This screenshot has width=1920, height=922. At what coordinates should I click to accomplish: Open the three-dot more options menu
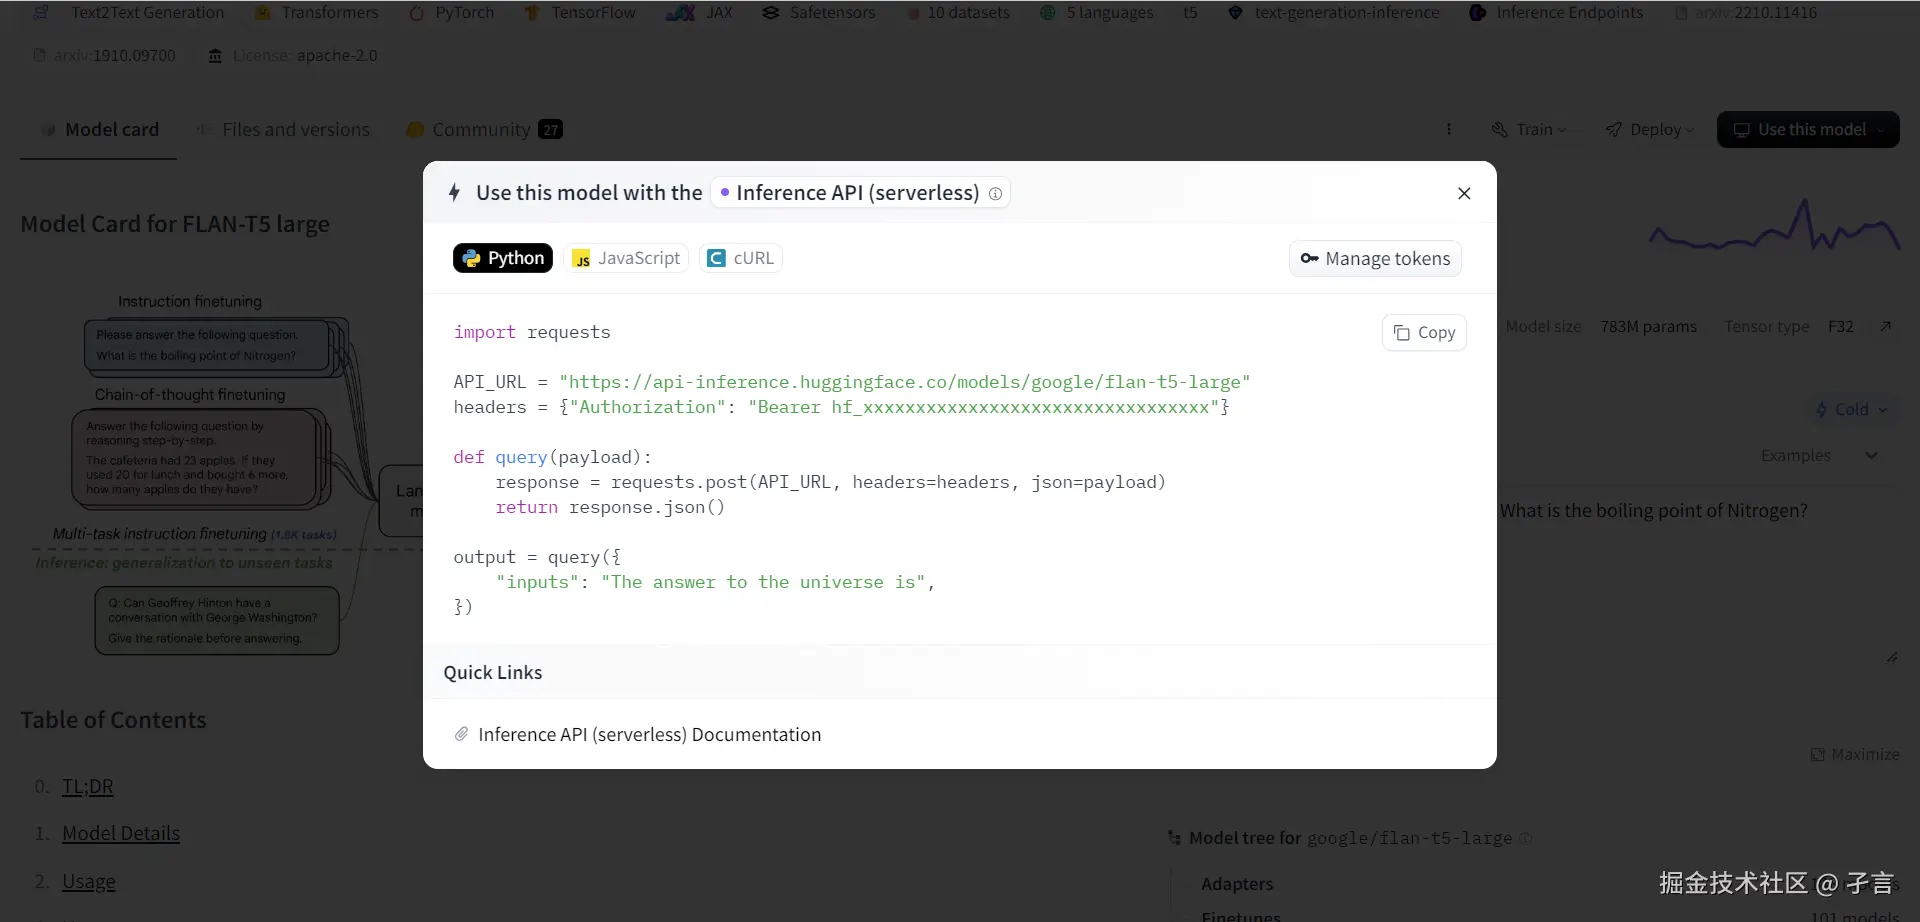point(1449,130)
